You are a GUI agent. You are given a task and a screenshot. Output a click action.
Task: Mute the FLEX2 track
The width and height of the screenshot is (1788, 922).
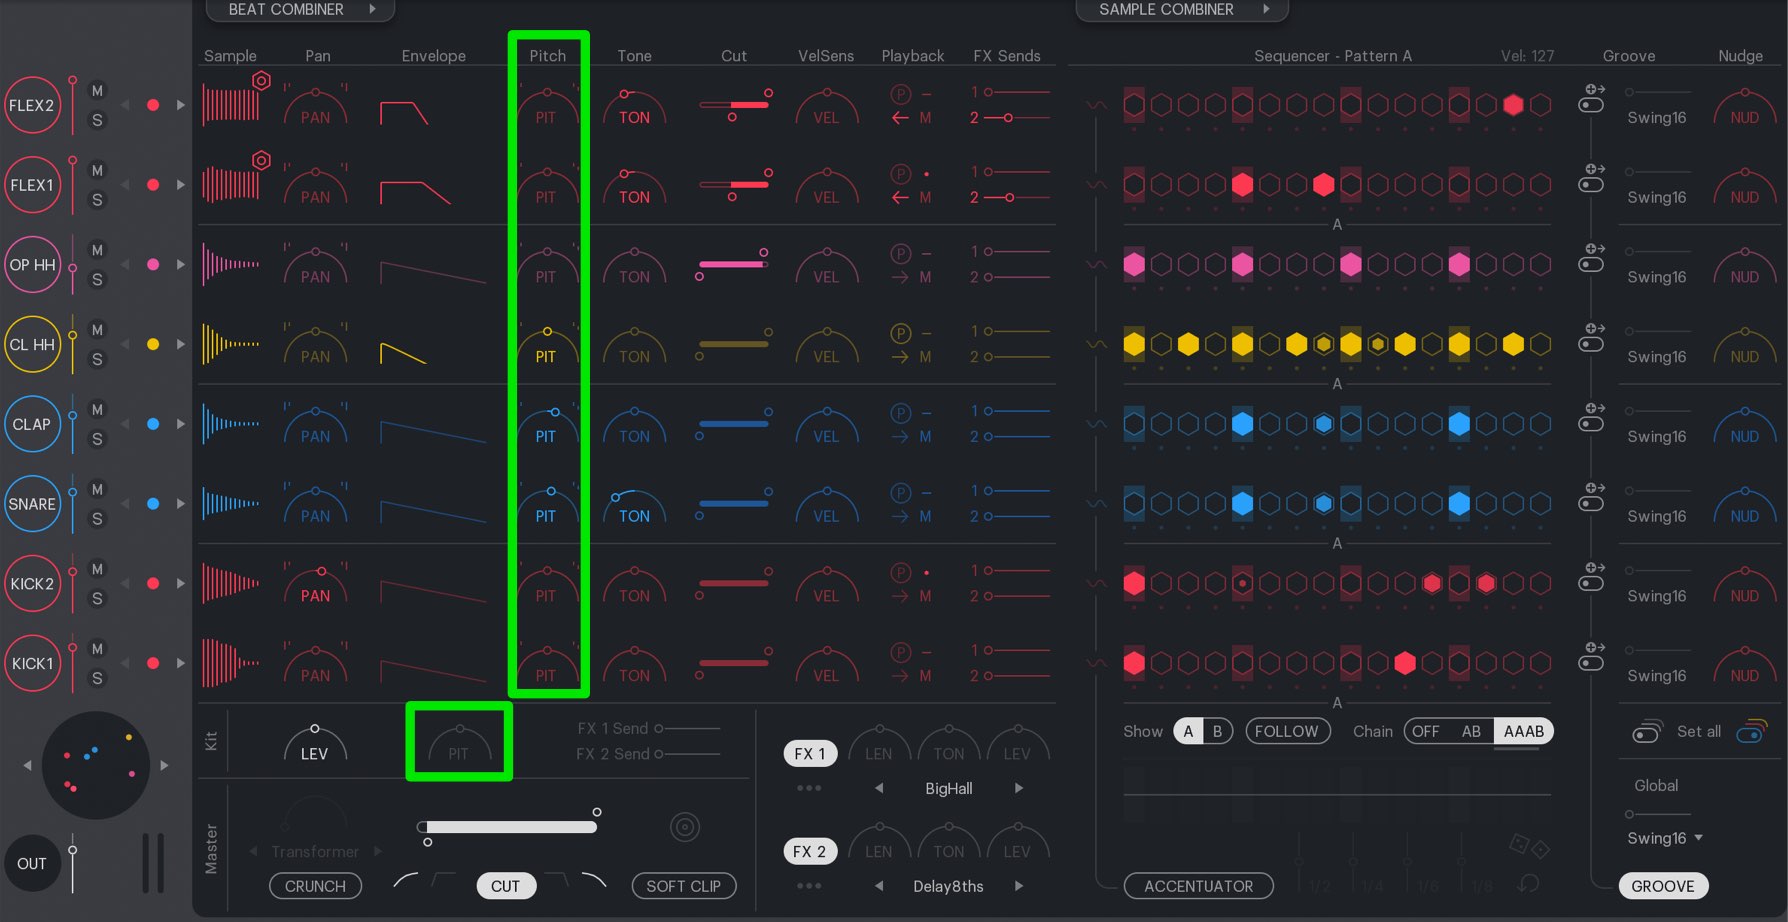(x=97, y=91)
